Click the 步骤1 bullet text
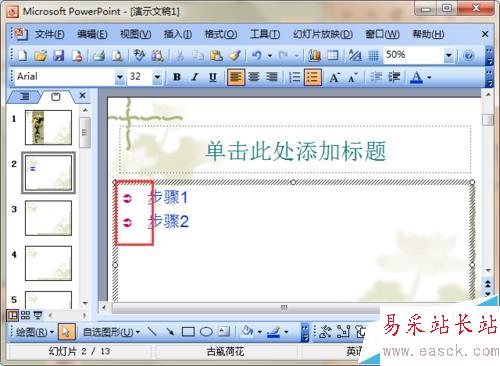 [x=168, y=197]
